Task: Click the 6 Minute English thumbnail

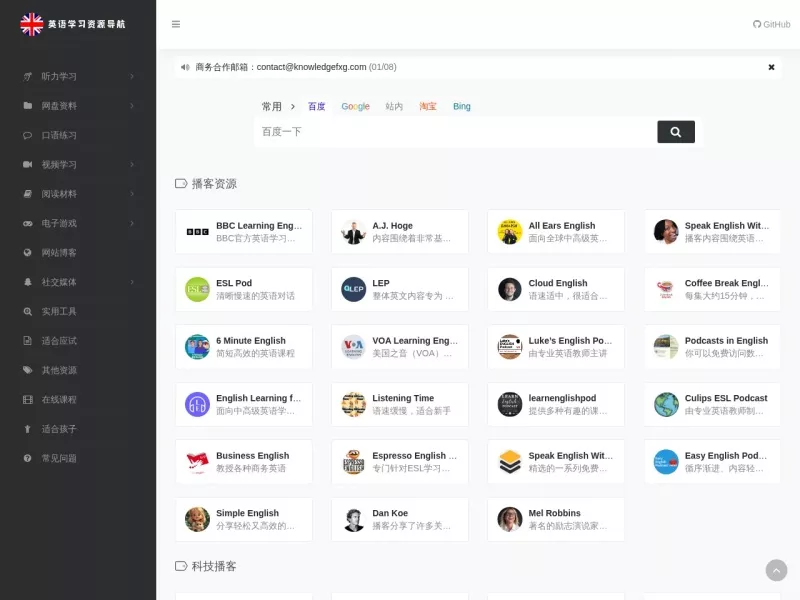Action: coord(197,347)
